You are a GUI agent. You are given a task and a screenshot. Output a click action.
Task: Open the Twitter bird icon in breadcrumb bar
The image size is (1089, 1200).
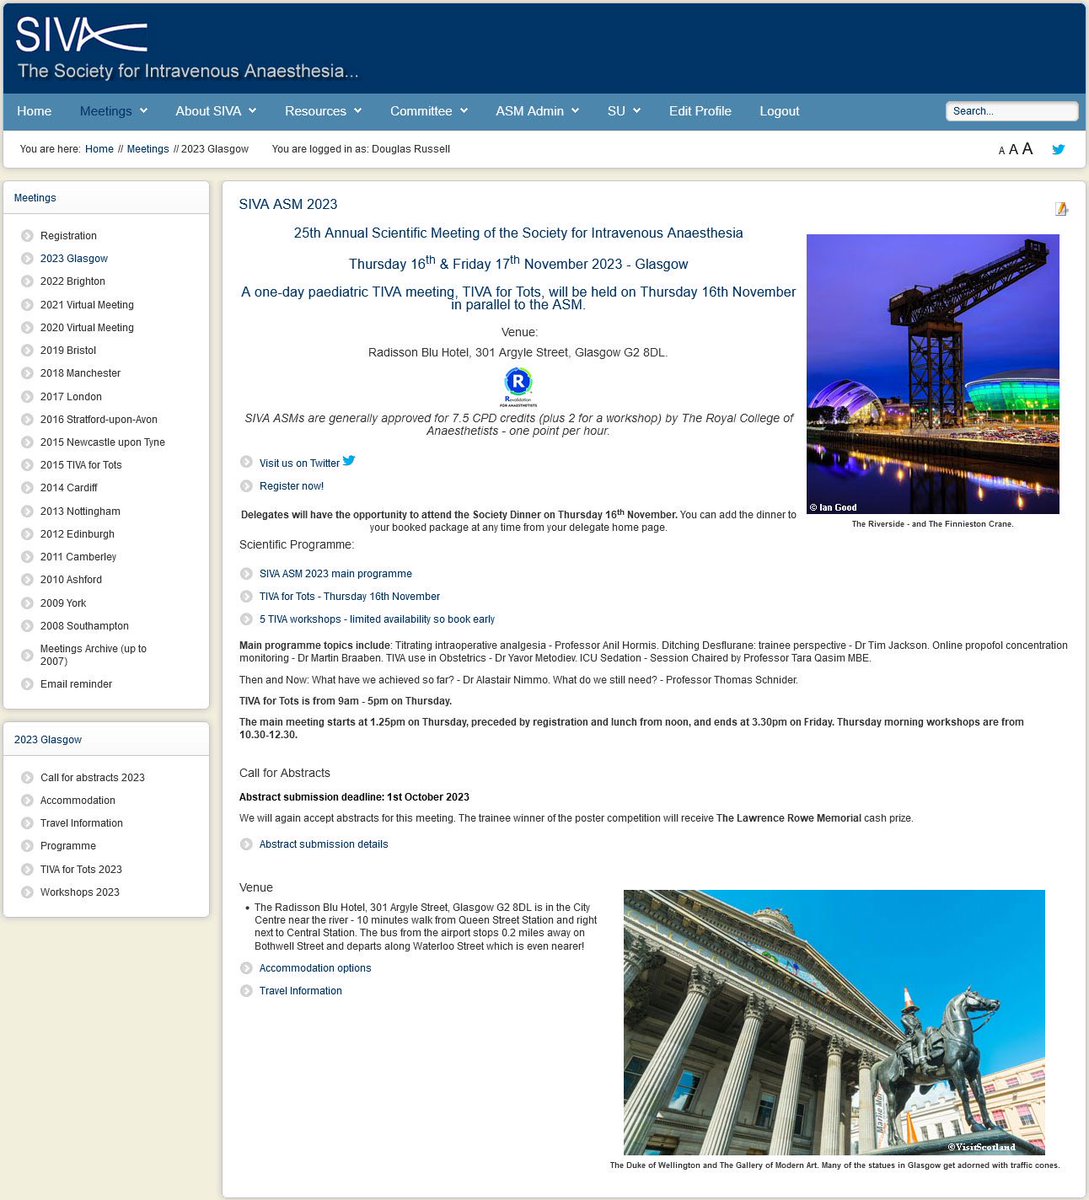coord(1058,149)
